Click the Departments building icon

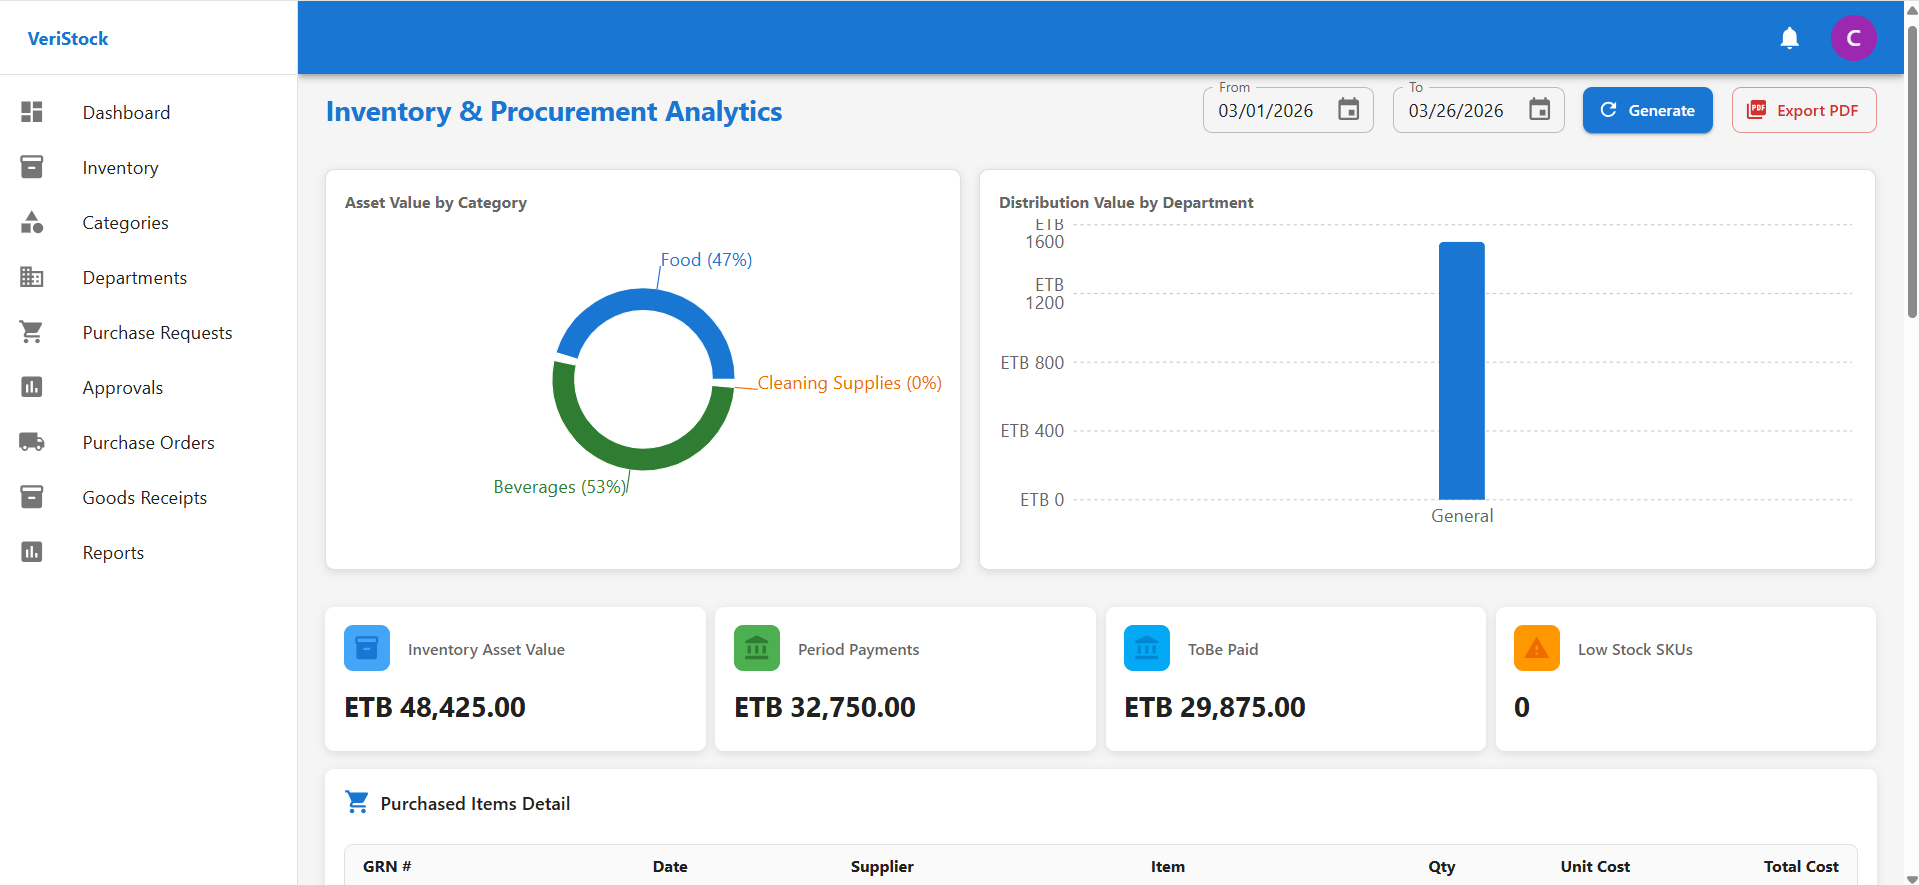32,277
